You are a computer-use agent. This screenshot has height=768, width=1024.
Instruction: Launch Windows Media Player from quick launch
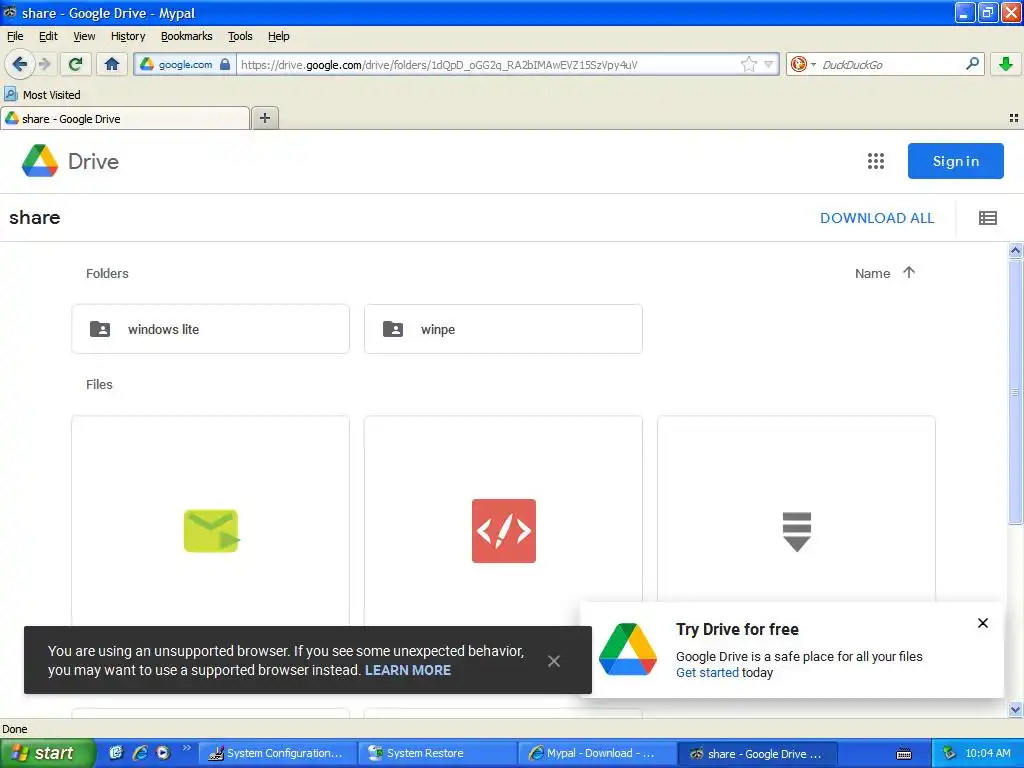163,753
